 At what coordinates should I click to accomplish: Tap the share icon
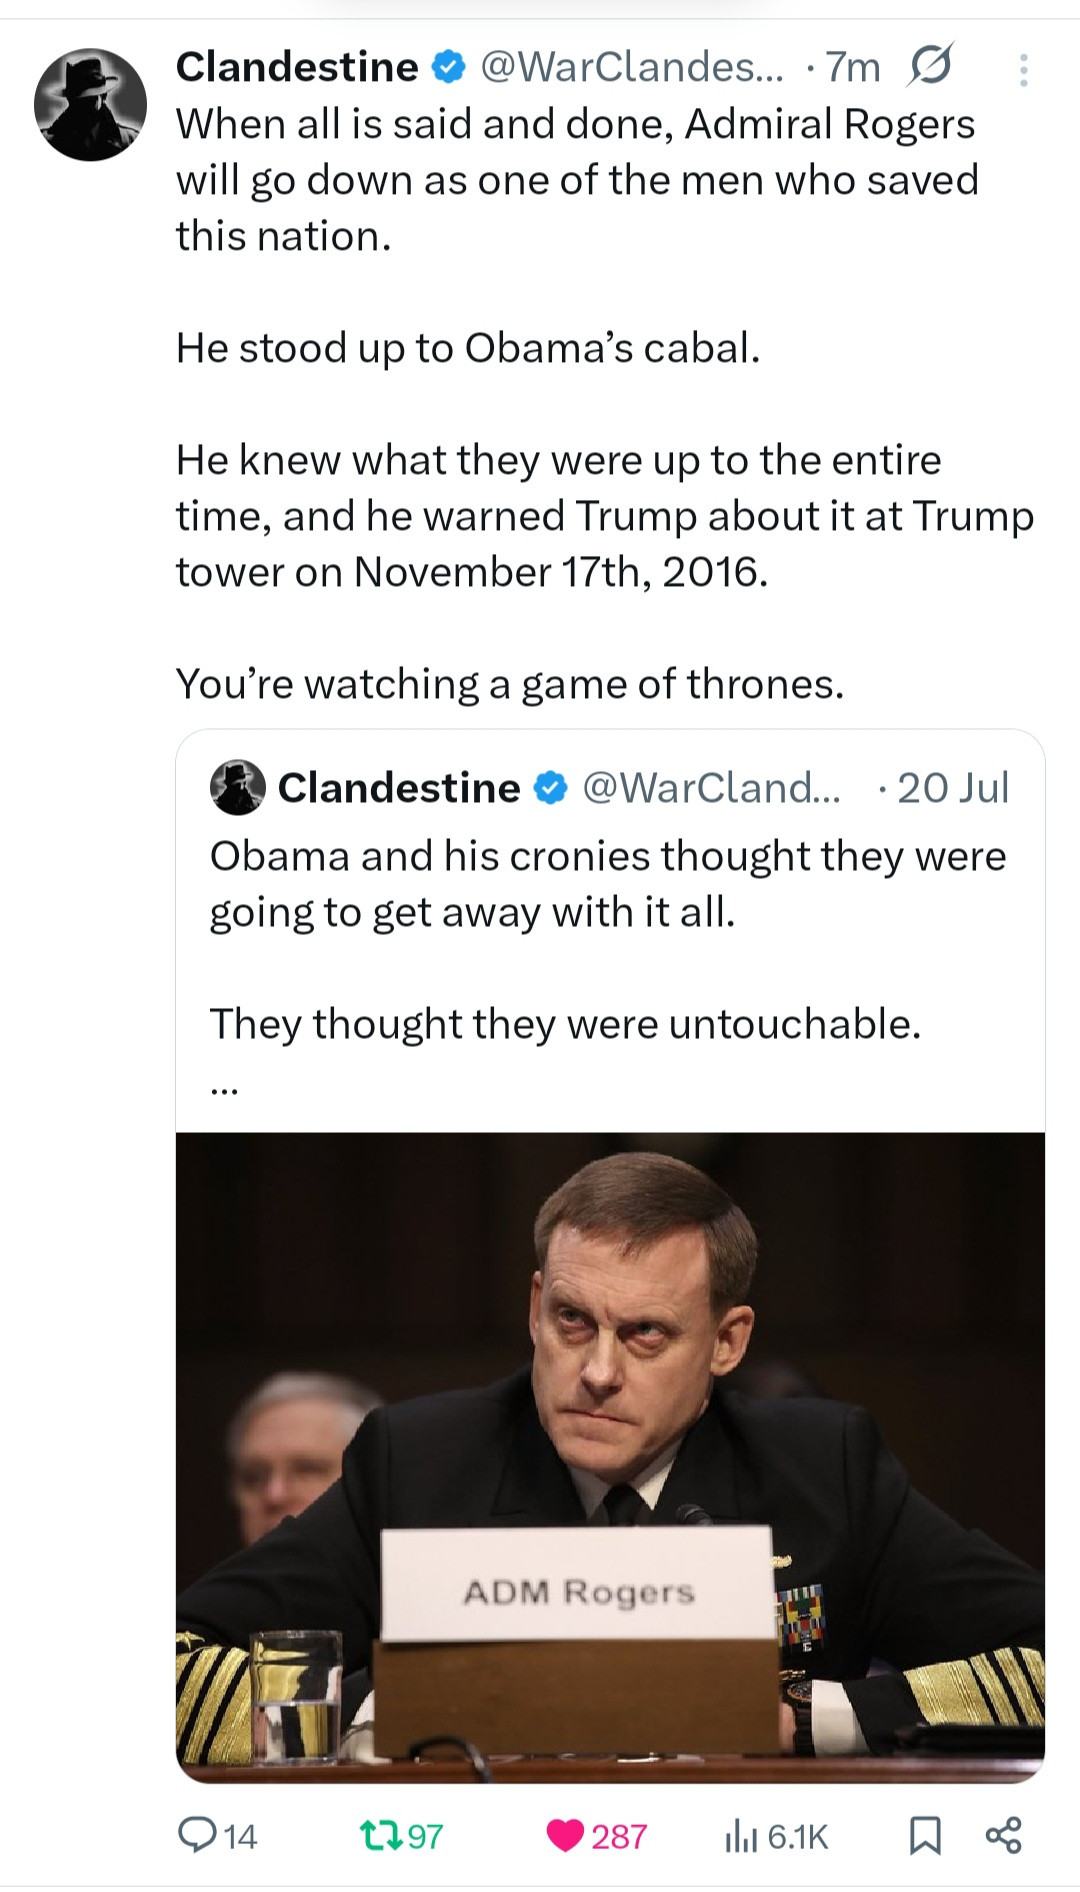click(1003, 1835)
